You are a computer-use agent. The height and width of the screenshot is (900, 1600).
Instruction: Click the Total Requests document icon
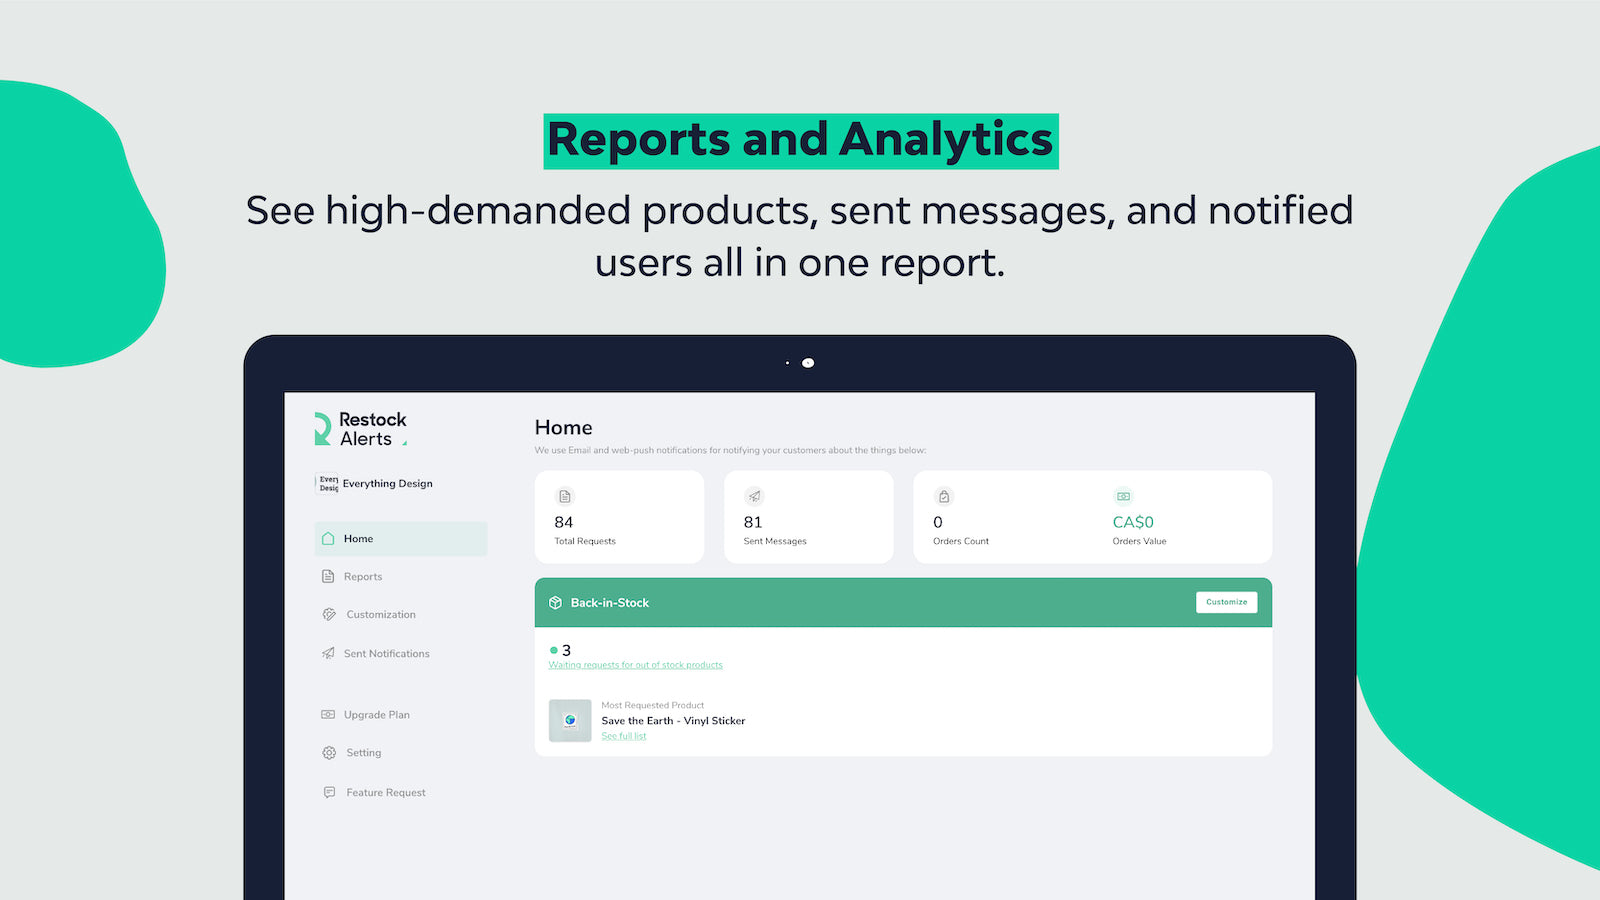565,497
